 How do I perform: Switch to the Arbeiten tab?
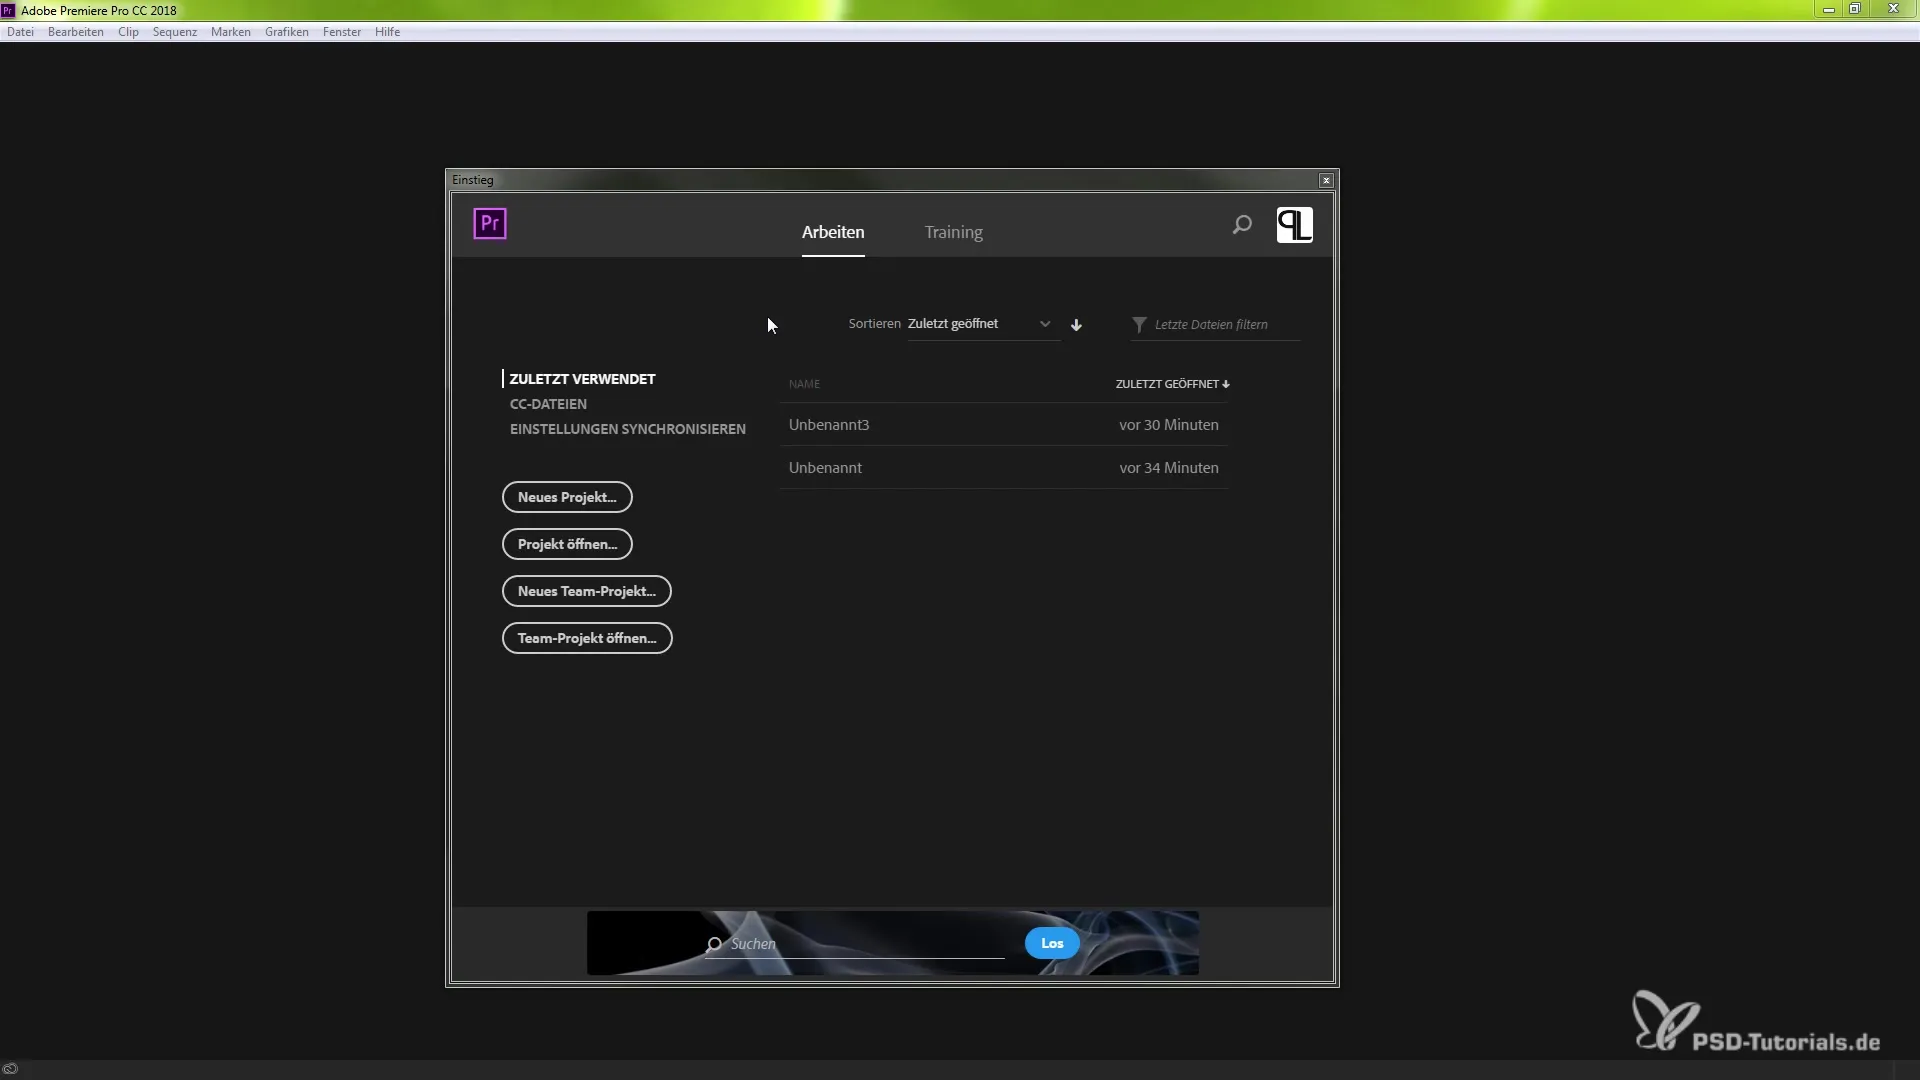[x=833, y=232]
